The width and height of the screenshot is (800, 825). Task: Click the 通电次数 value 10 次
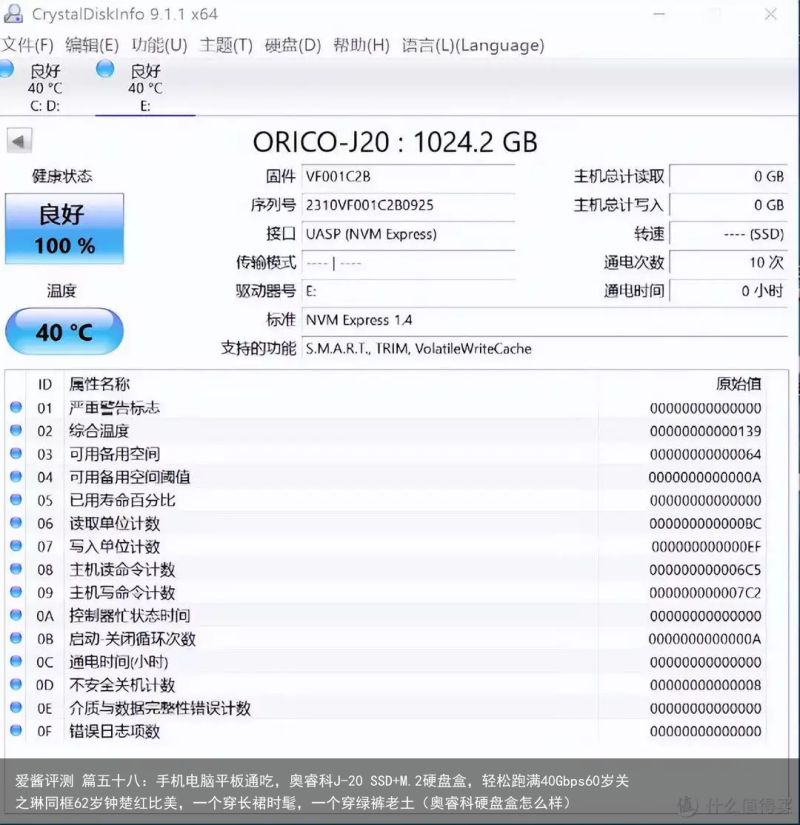[x=728, y=262]
